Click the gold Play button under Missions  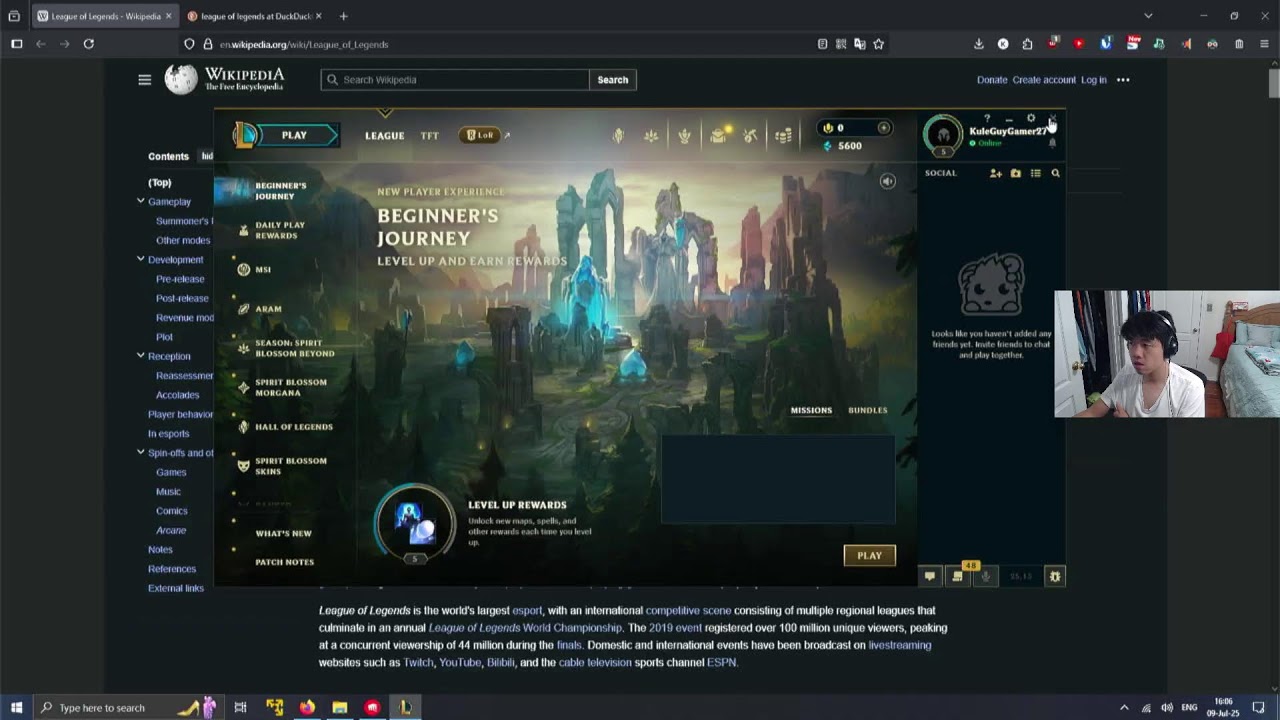[x=869, y=555]
